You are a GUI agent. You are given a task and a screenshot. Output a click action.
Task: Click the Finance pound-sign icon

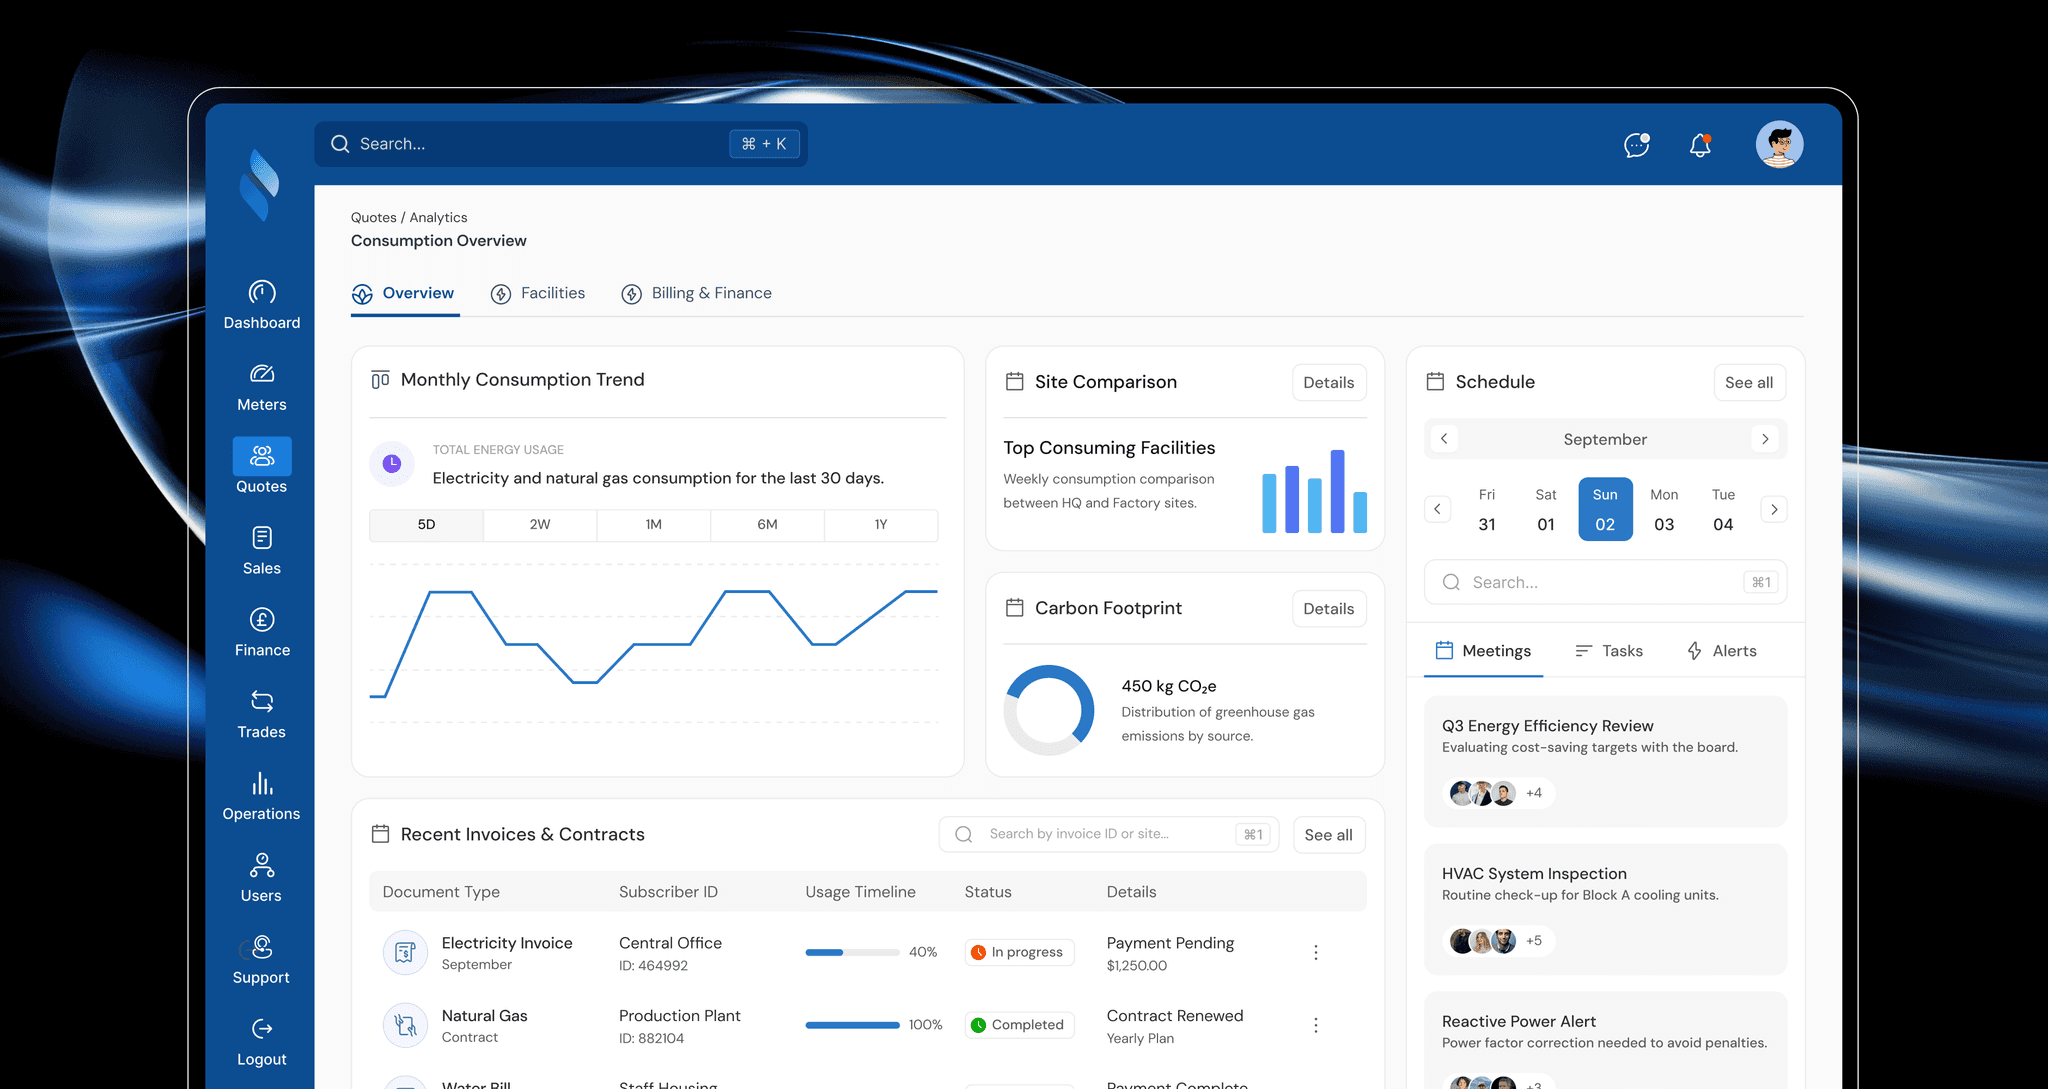262,620
